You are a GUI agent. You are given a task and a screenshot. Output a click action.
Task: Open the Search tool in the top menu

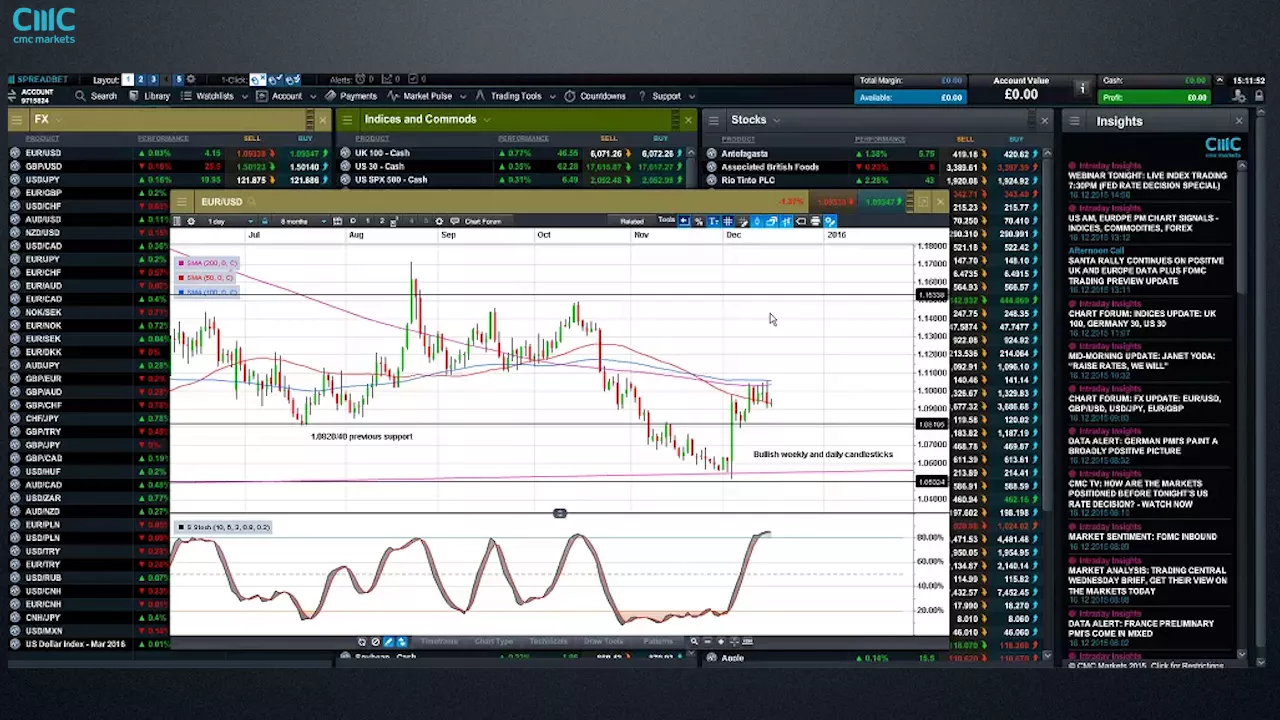[x=96, y=96]
